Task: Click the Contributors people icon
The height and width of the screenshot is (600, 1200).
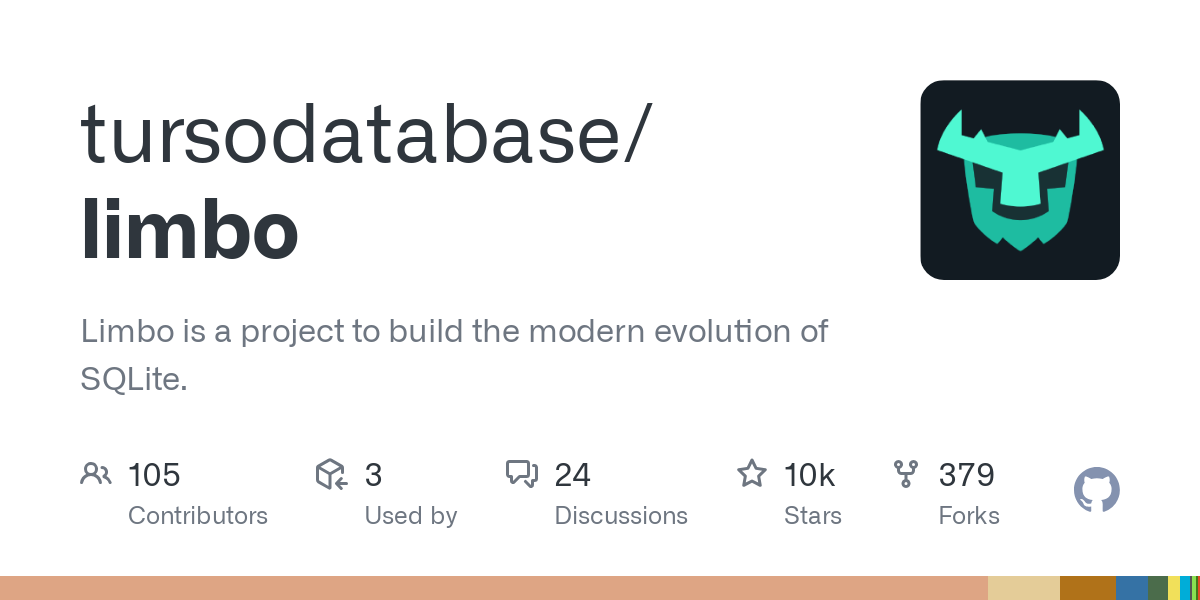Action: tap(95, 474)
